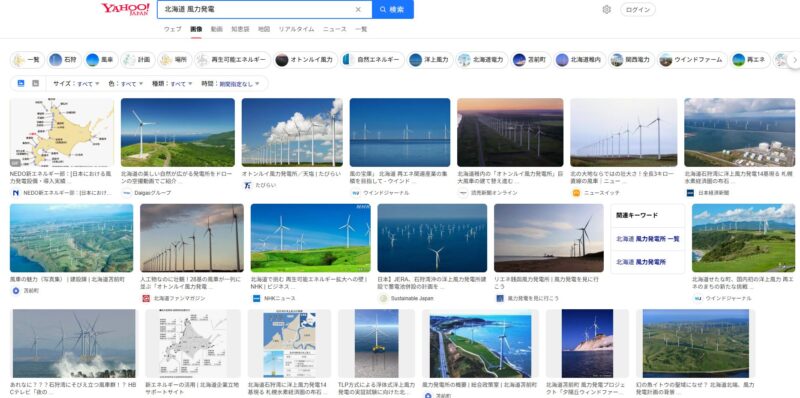Select the オトンルイ風力 chip icon
The width and height of the screenshot is (800, 398).
coord(282,60)
